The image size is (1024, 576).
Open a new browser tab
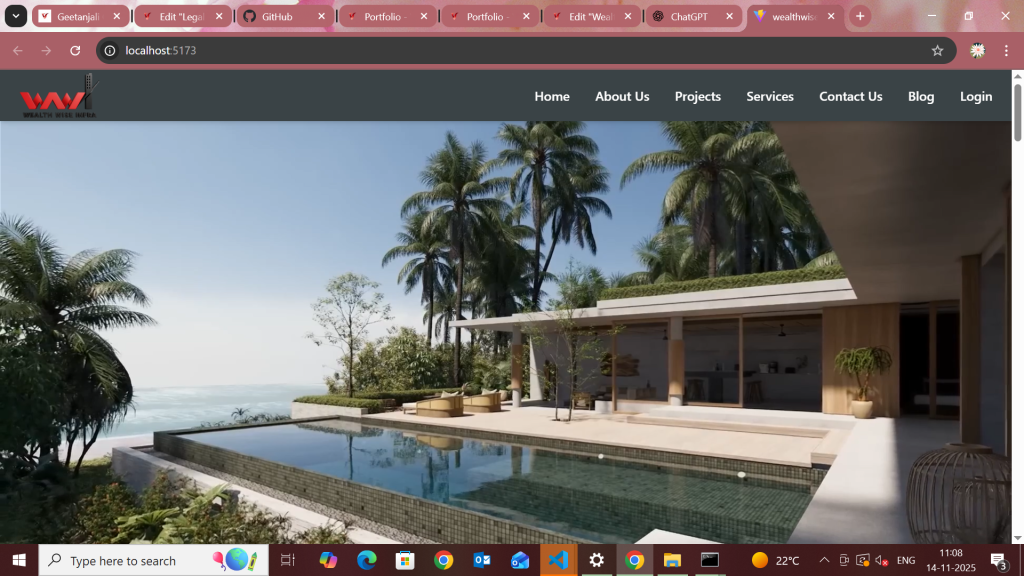(x=860, y=16)
